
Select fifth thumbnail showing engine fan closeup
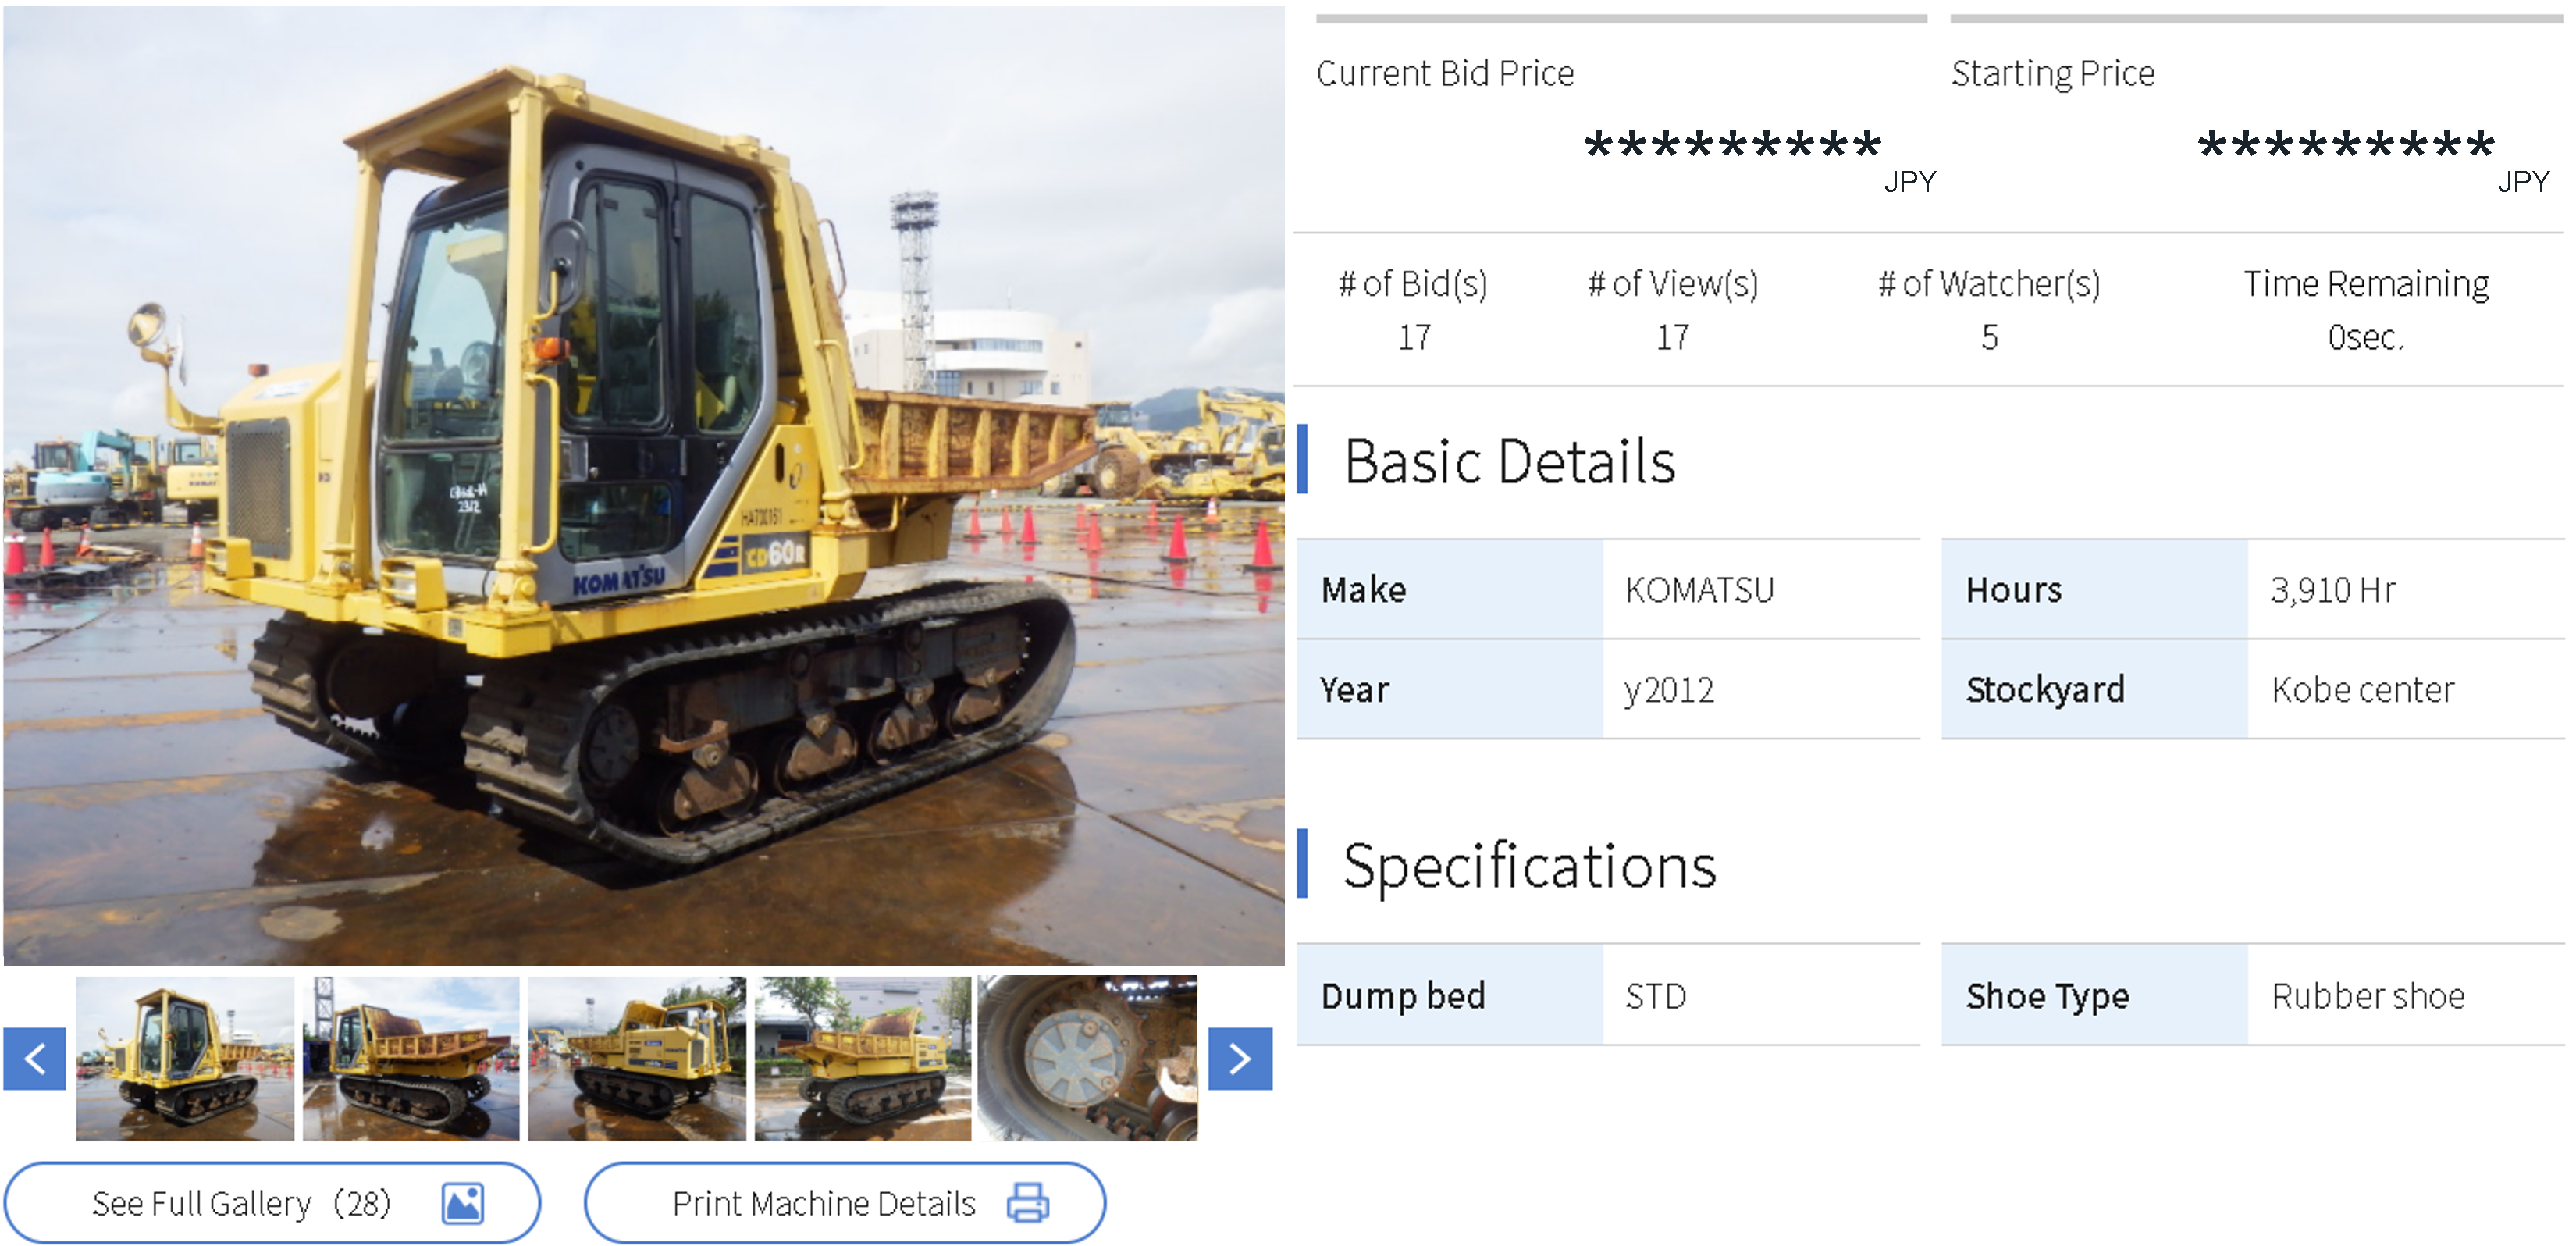tap(1088, 1059)
